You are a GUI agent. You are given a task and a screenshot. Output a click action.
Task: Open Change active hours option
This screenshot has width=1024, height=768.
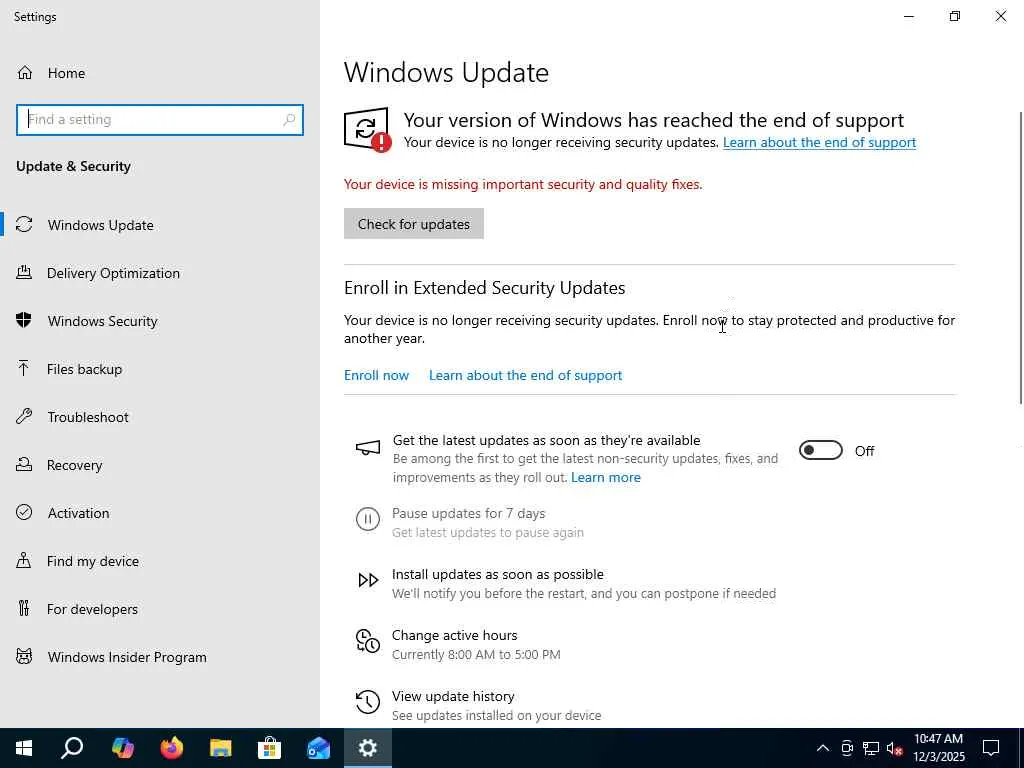coord(455,635)
